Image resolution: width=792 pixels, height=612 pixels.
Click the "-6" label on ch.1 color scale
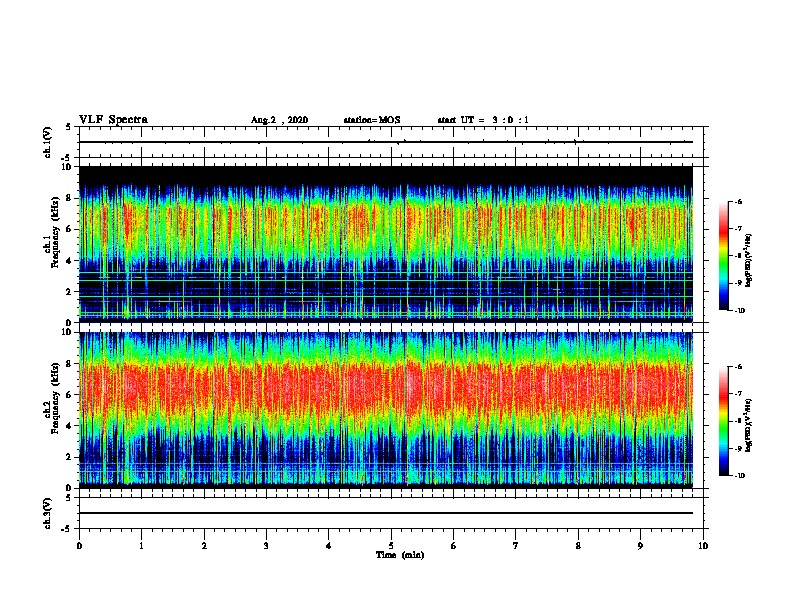[738, 201]
